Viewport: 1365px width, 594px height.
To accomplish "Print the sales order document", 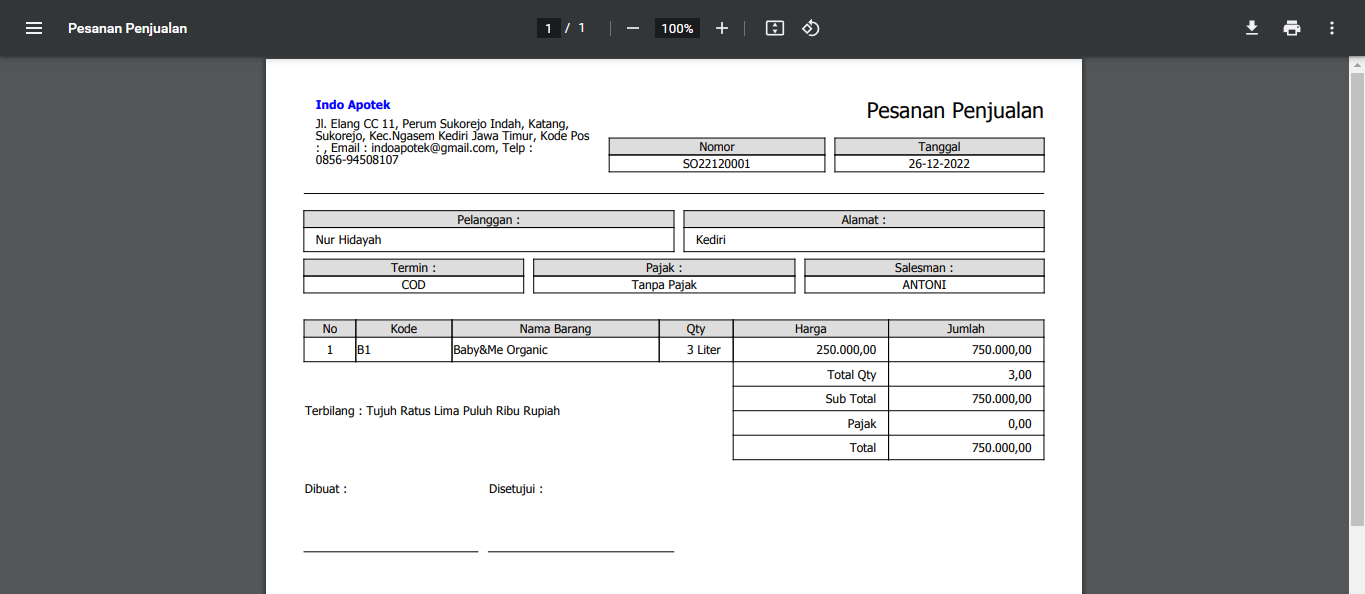I will pyautogui.click(x=1292, y=28).
